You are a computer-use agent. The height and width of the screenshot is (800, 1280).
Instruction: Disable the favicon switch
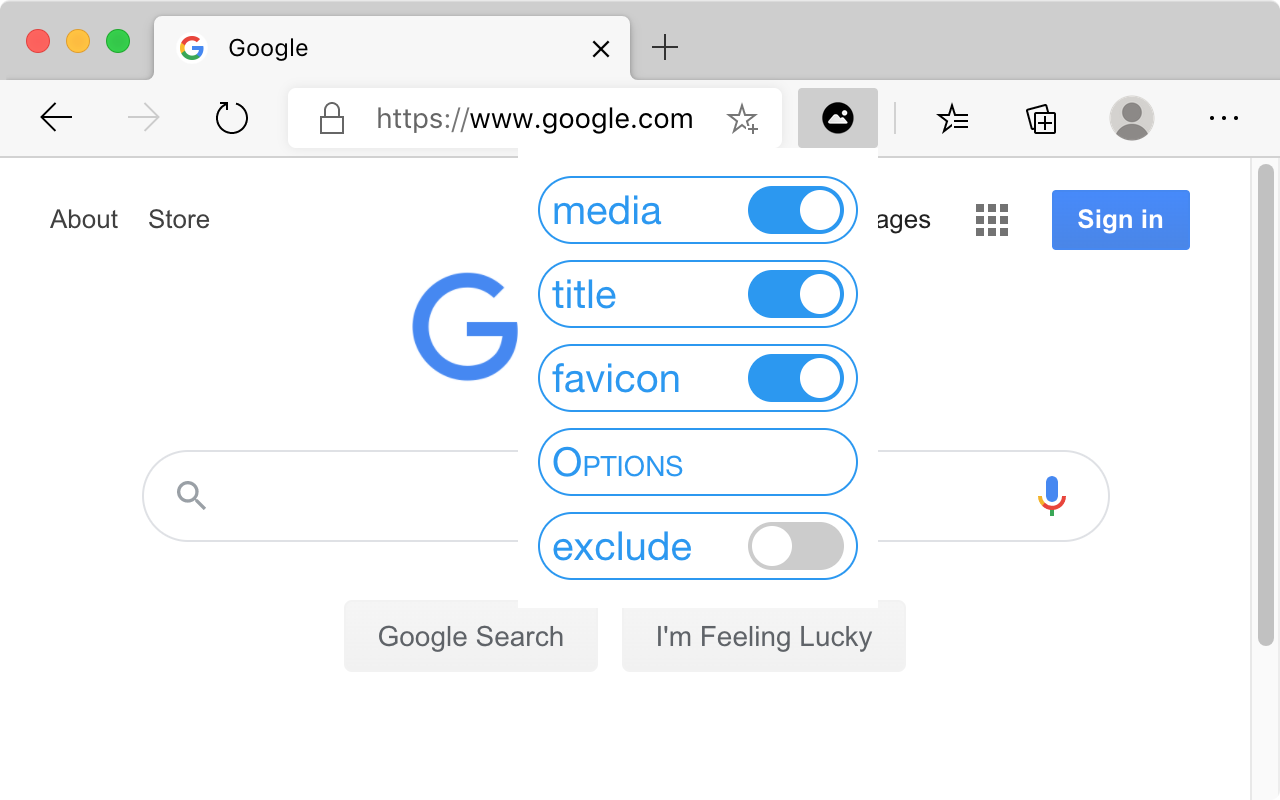[x=795, y=379]
